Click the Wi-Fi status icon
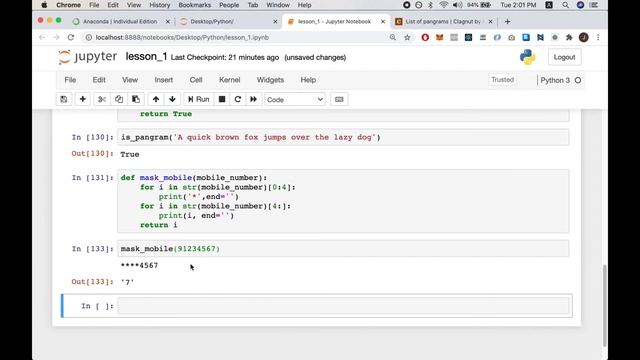The image size is (640, 360). tap(444, 5)
